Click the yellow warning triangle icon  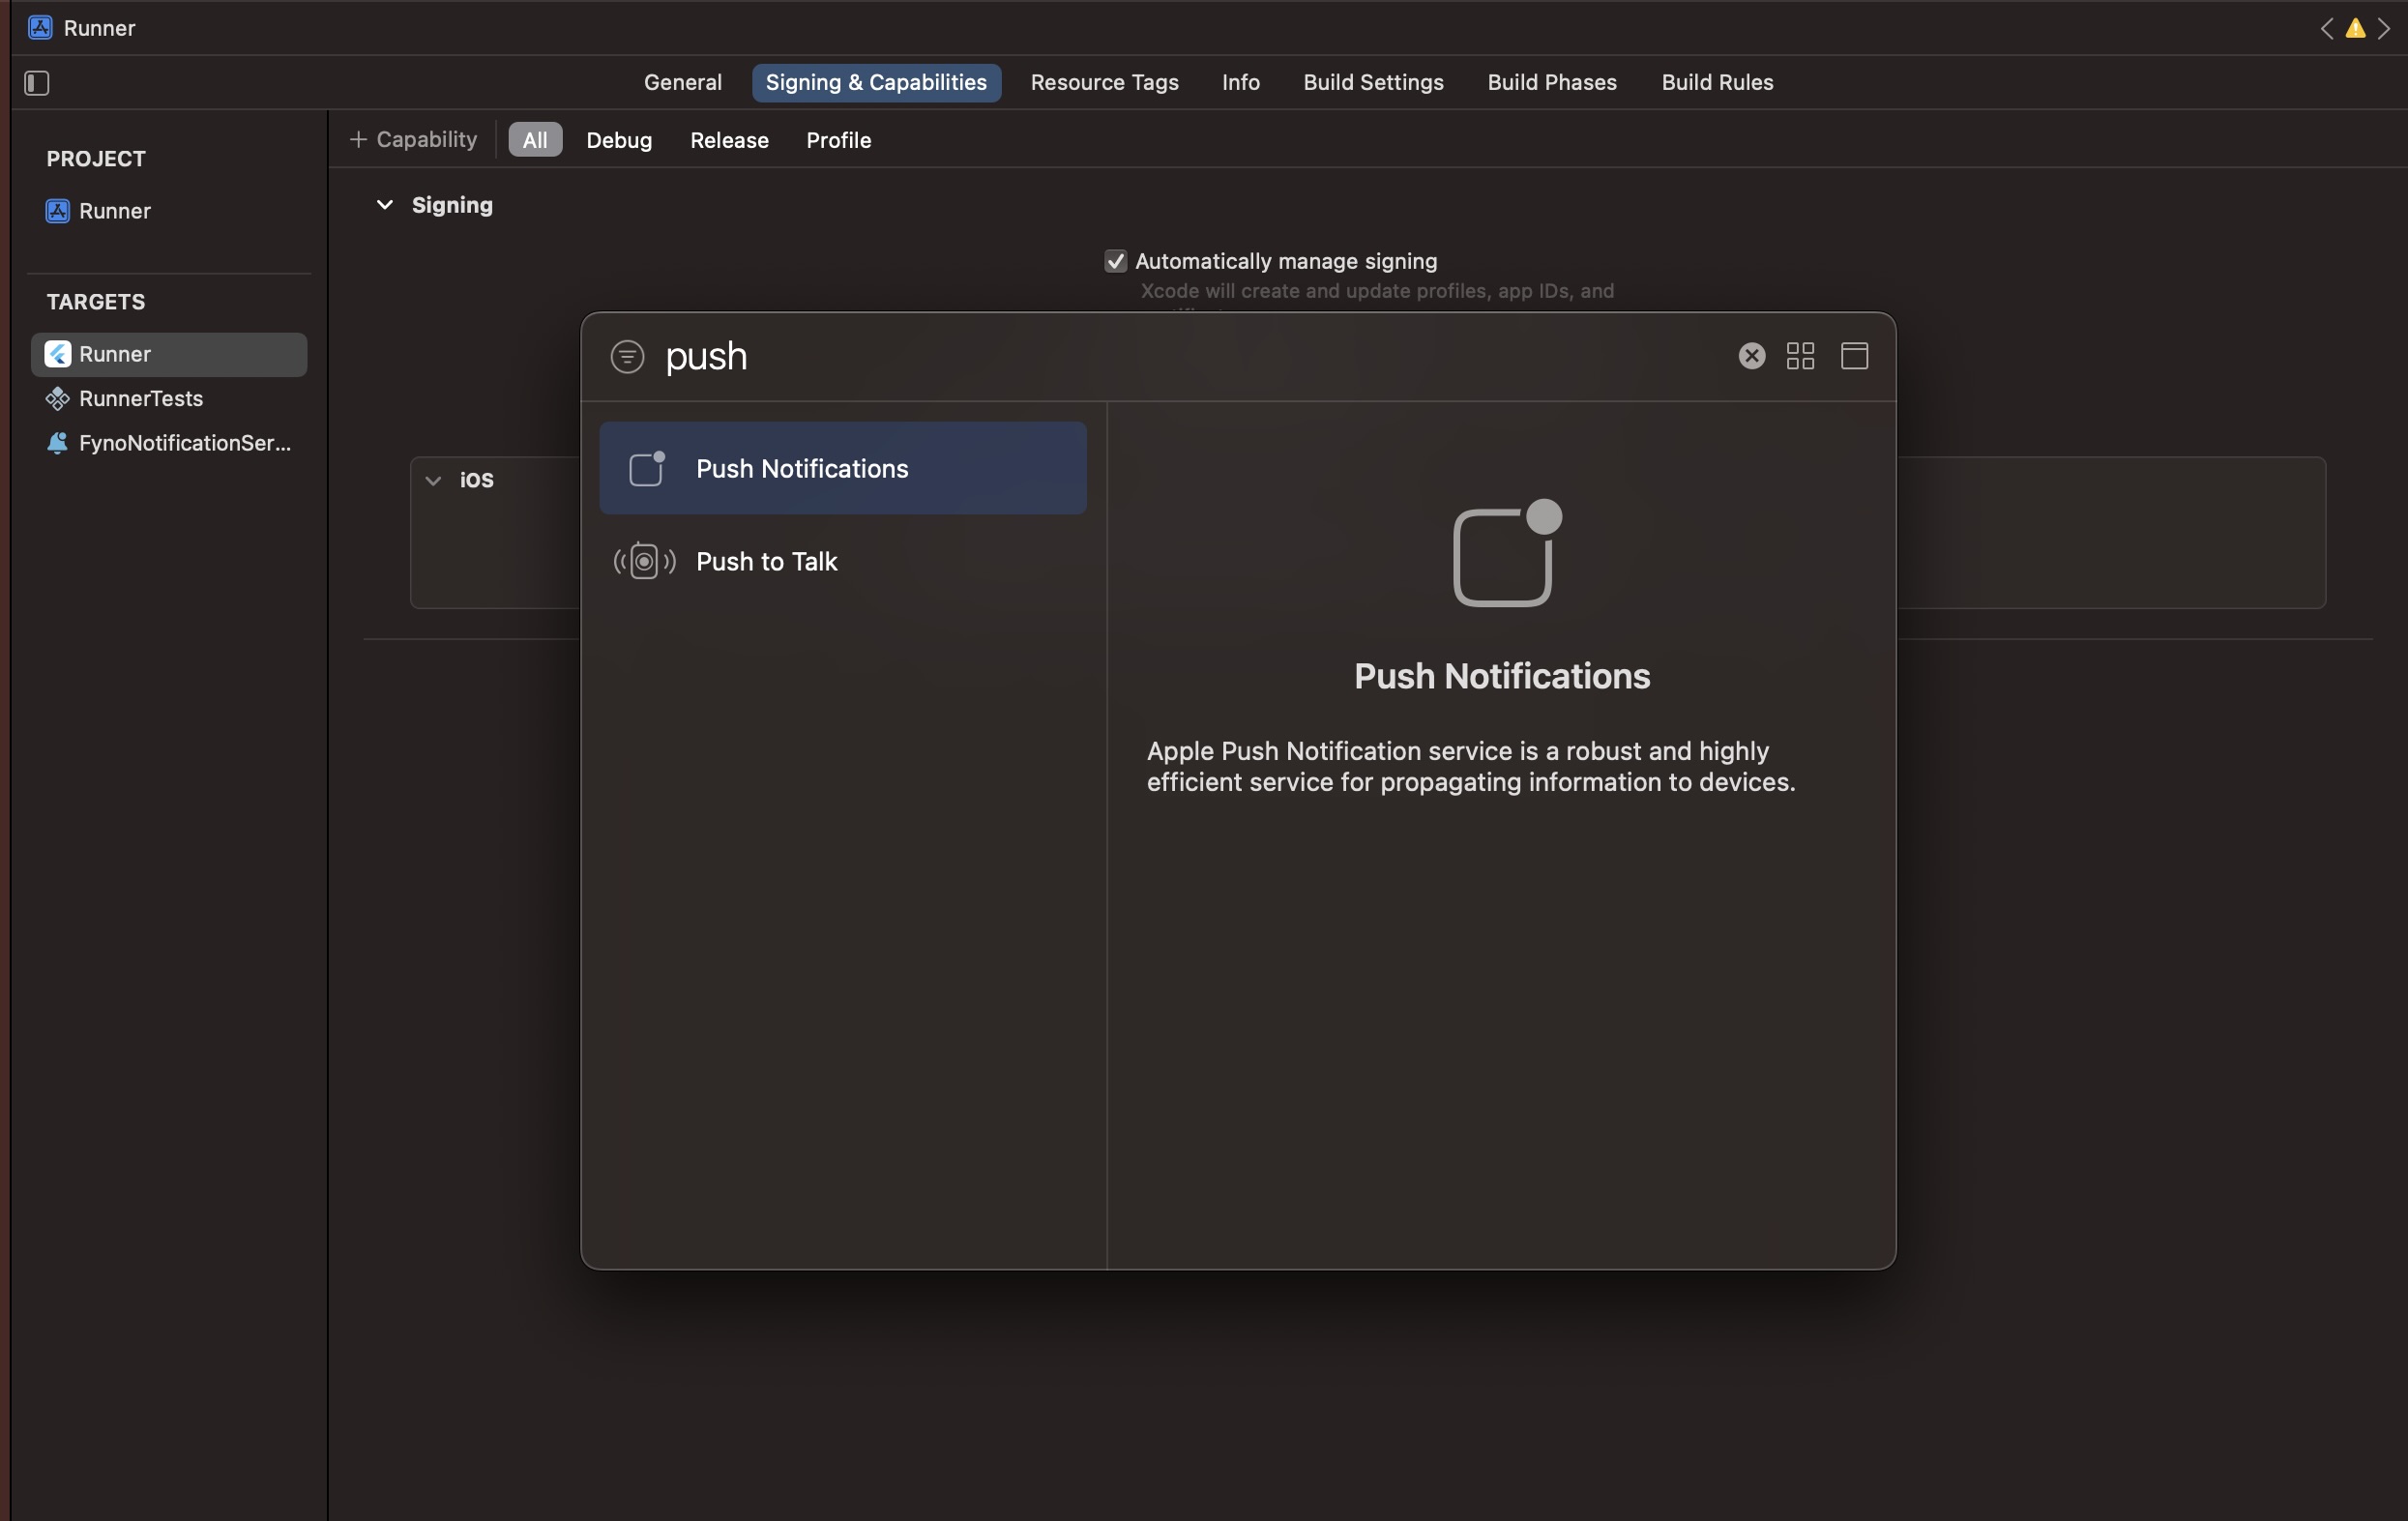[x=2355, y=29]
